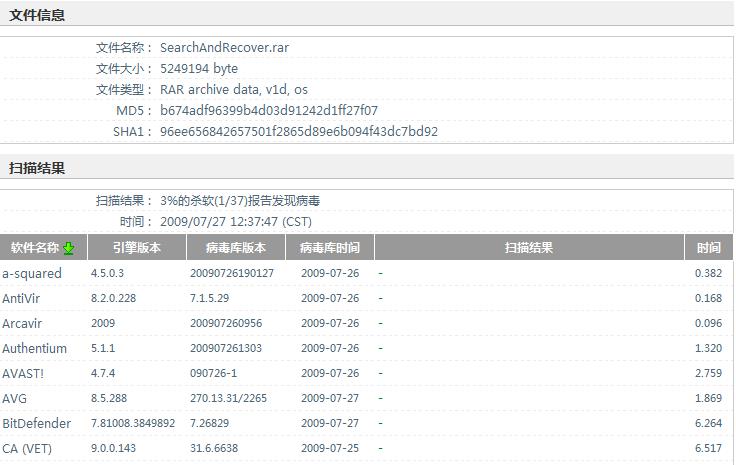Click the 扫描结果 section heading above summary
Image resolution: width=736 pixels, height=465 pixels.
tap(37, 168)
